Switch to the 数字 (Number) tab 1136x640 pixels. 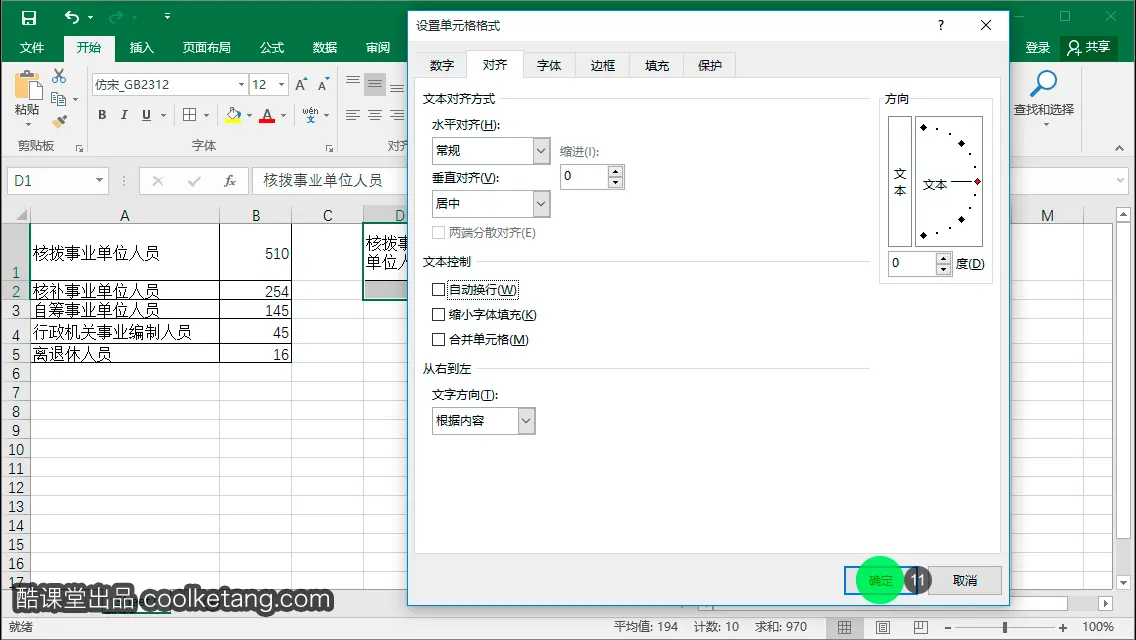441,65
